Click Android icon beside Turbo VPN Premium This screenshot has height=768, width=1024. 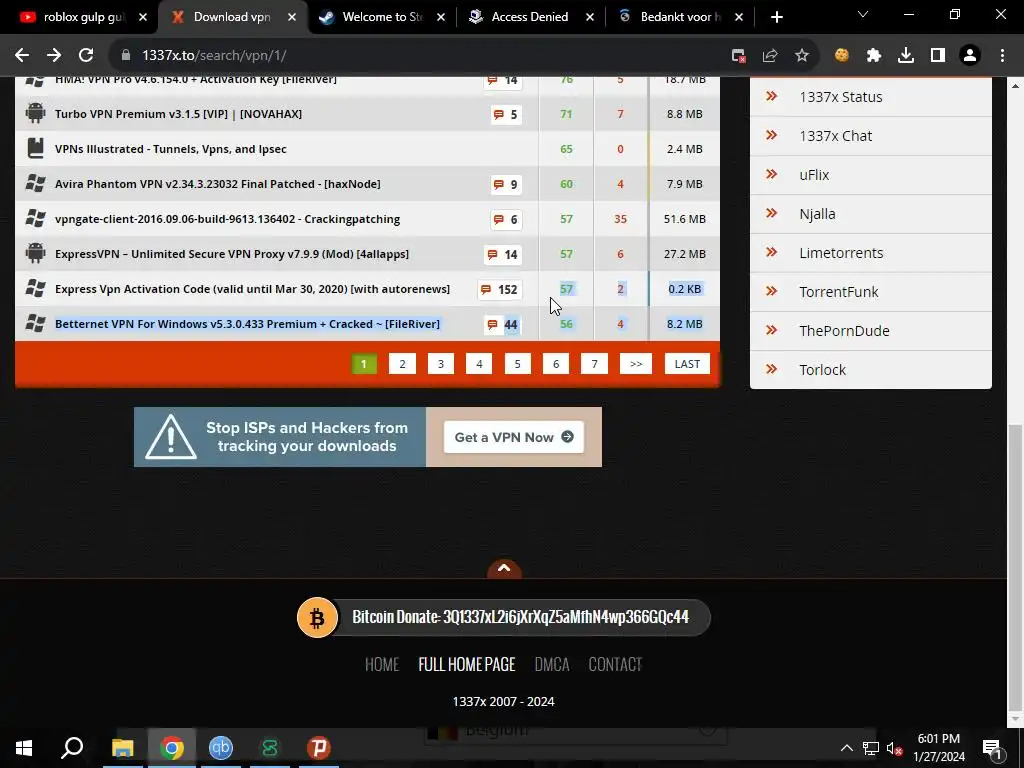click(35, 114)
